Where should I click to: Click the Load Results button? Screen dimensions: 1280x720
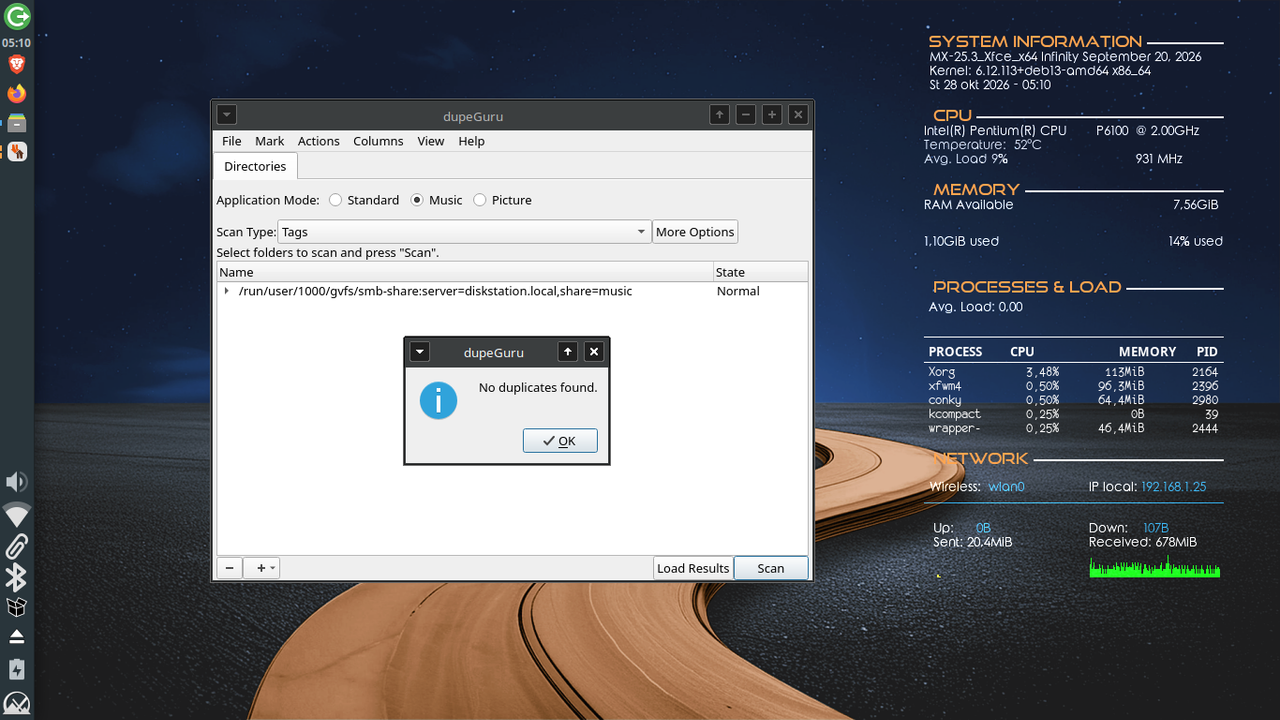pyautogui.click(x=693, y=568)
